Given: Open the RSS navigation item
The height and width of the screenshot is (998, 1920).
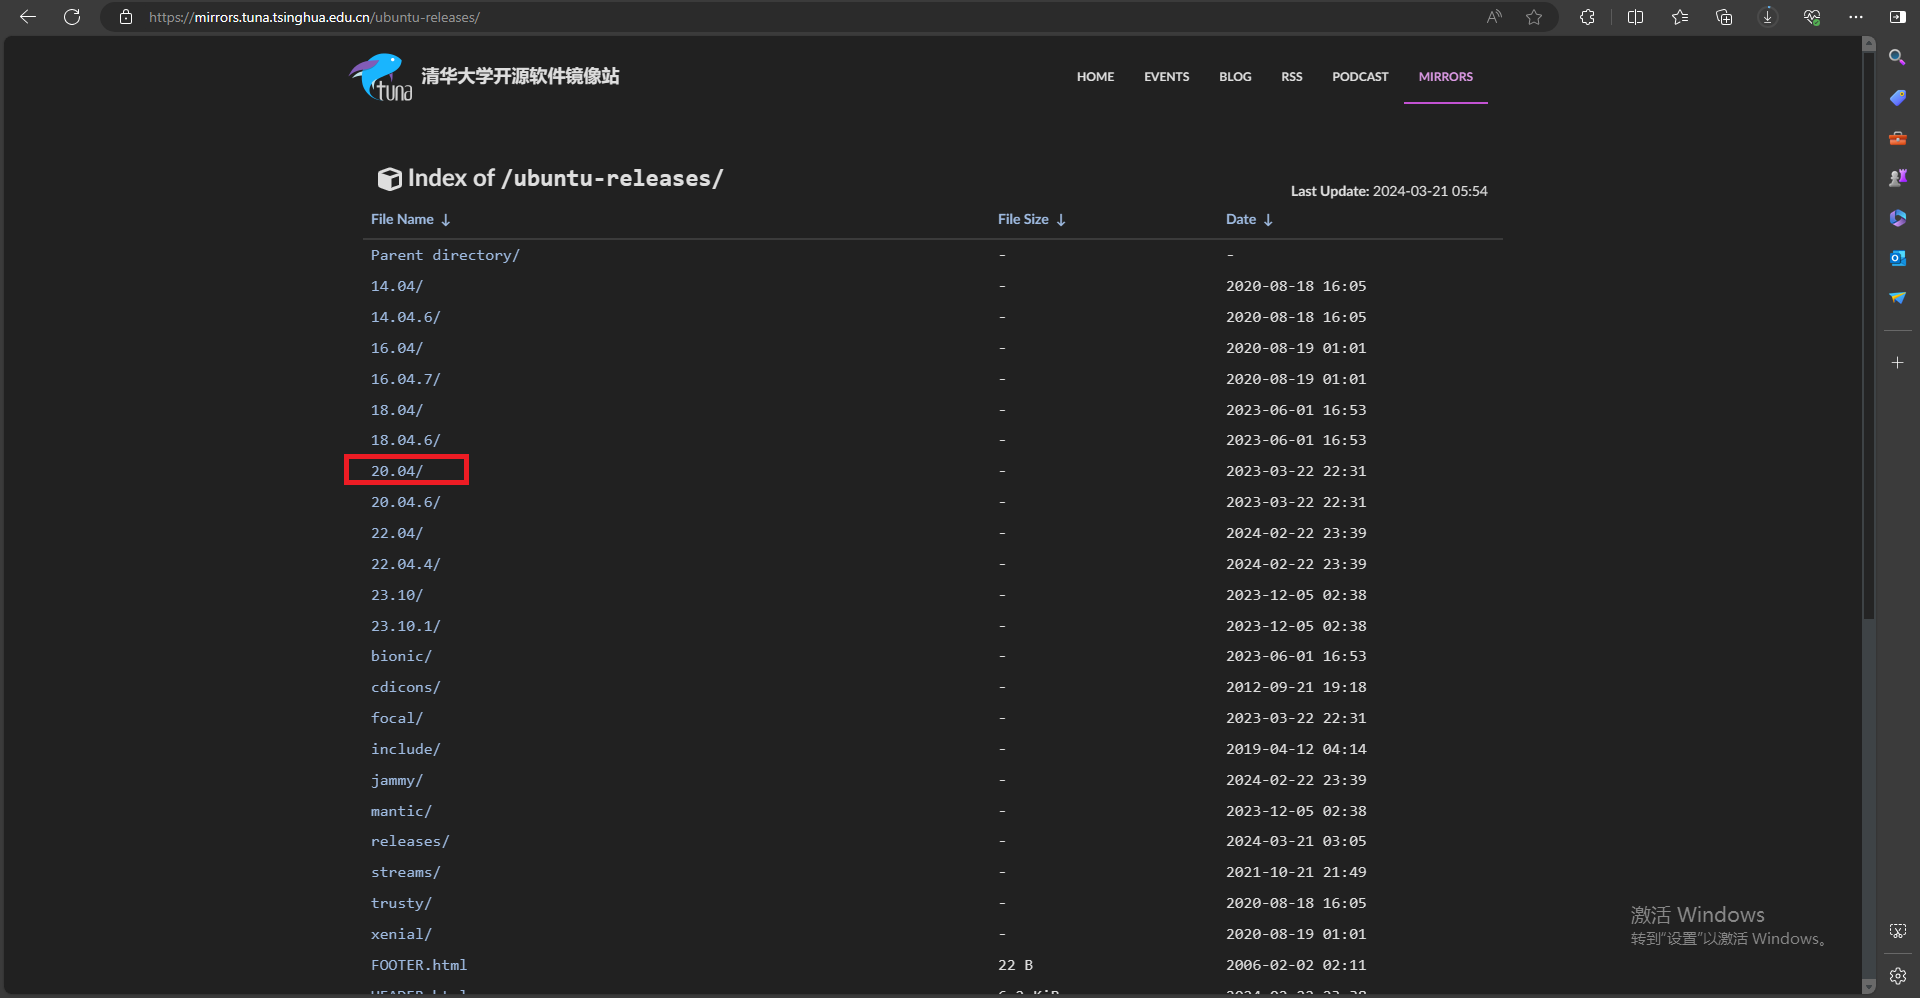Looking at the screenshot, I should pyautogui.click(x=1292, y=77).
